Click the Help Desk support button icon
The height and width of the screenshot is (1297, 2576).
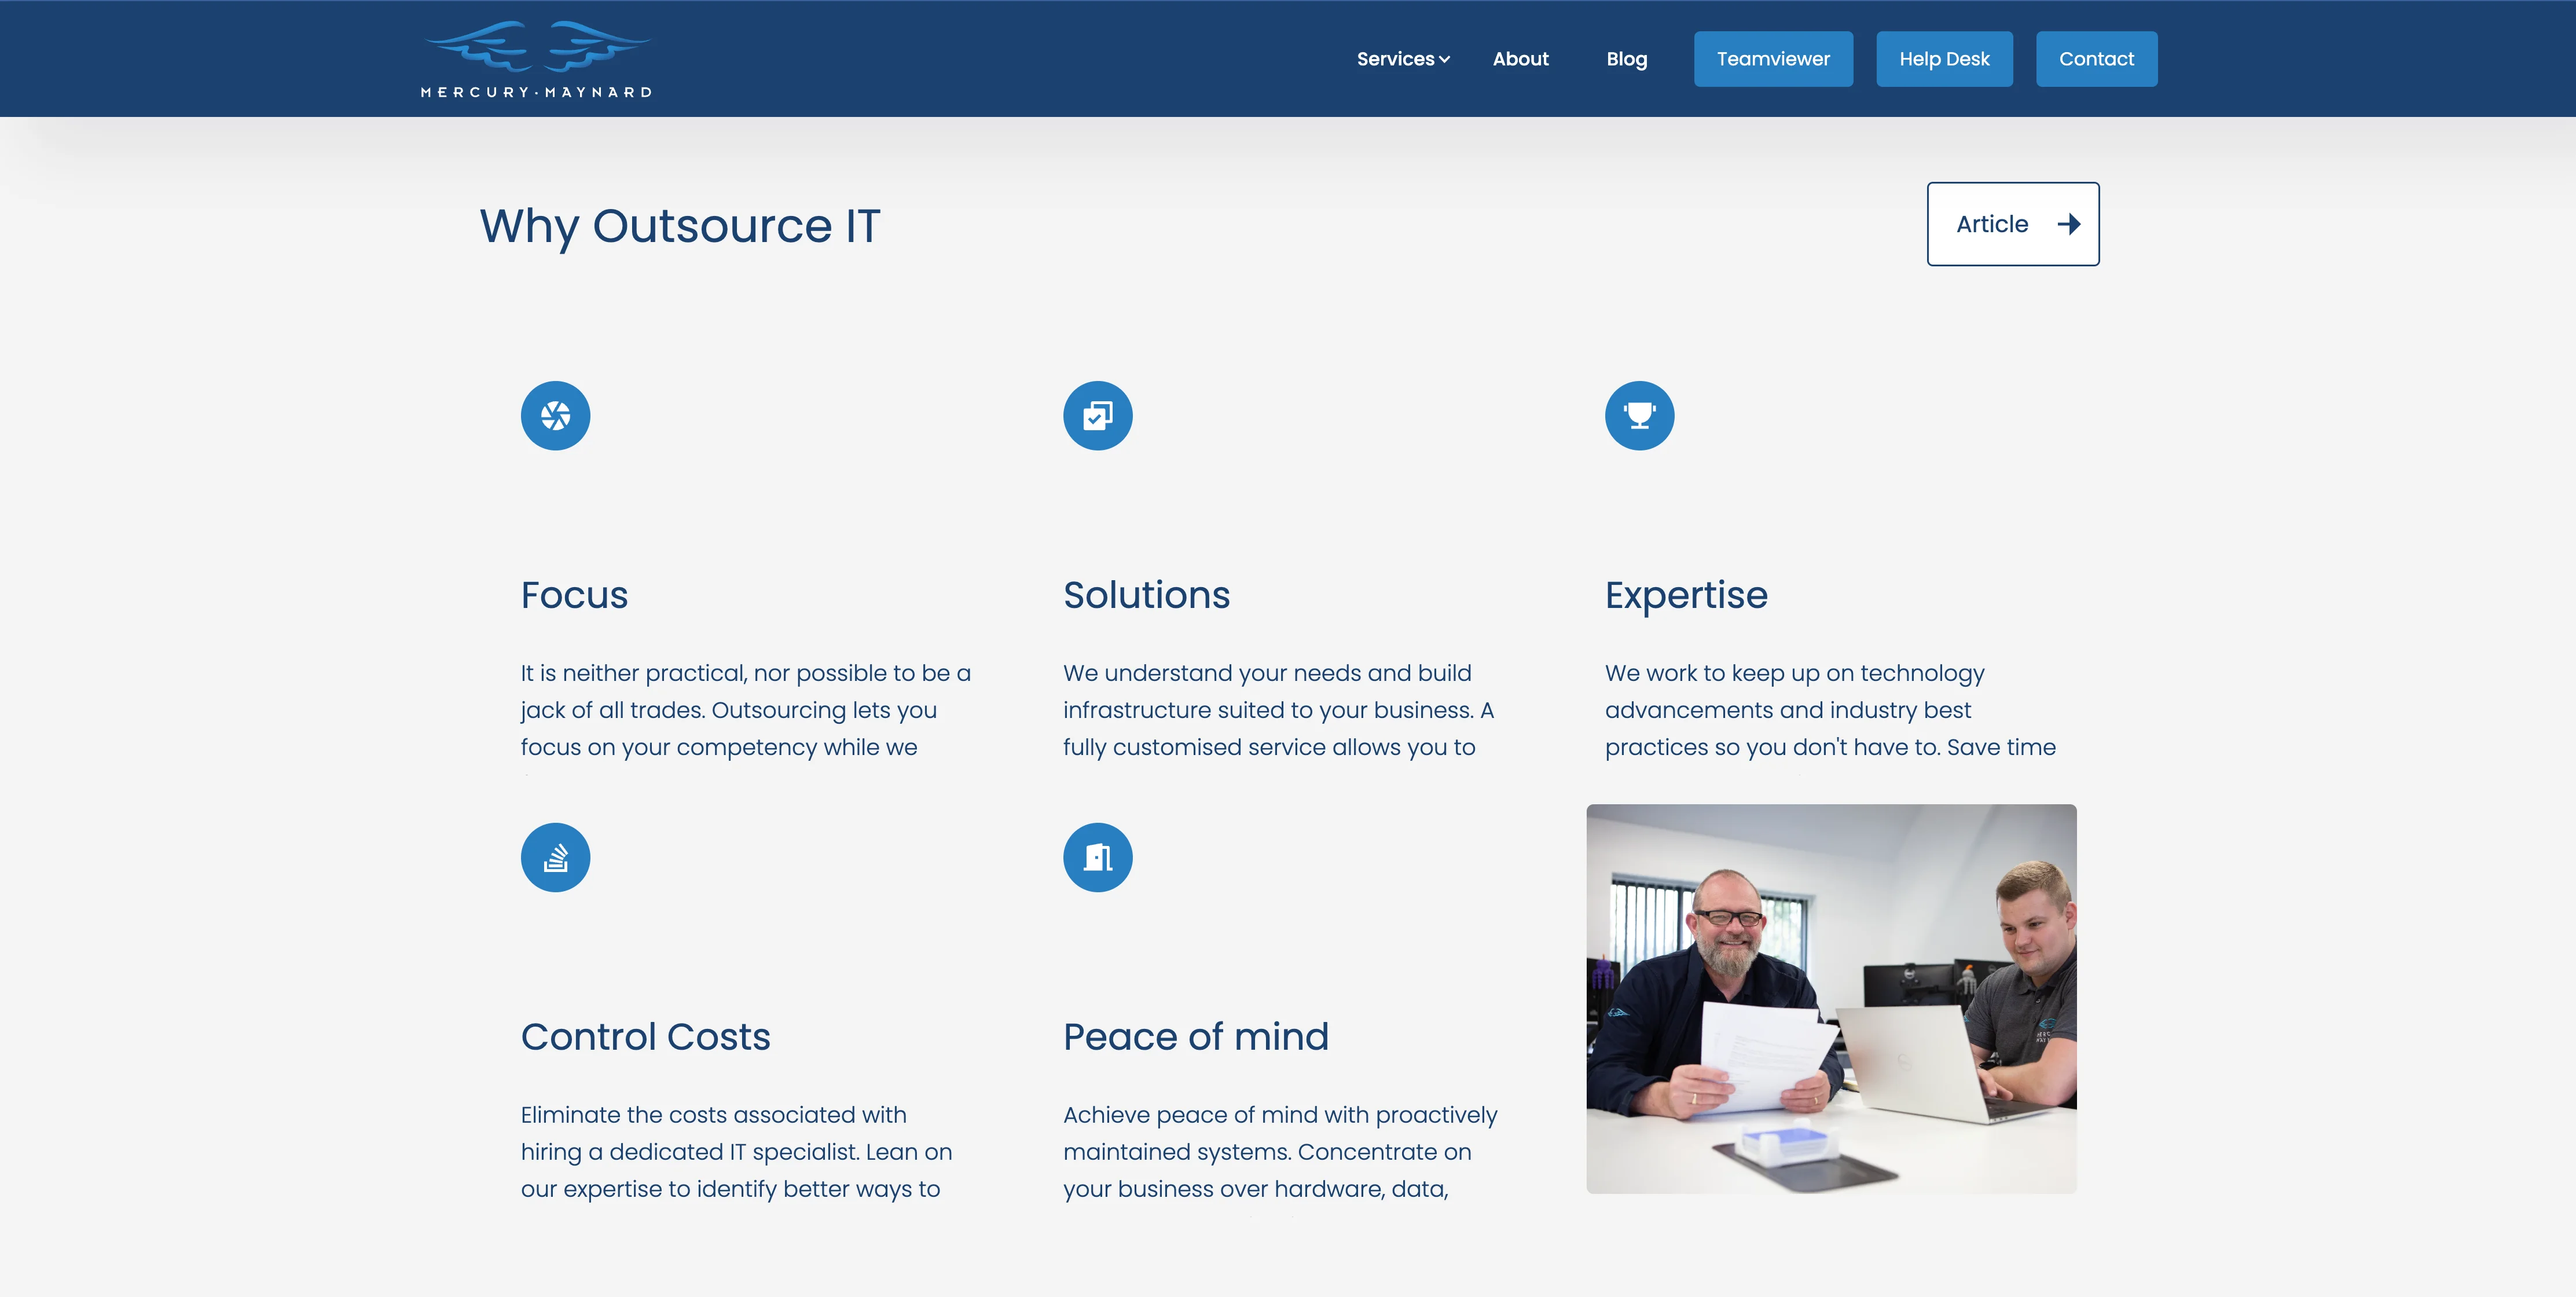pyautogui.click(x=1944, y=58)
